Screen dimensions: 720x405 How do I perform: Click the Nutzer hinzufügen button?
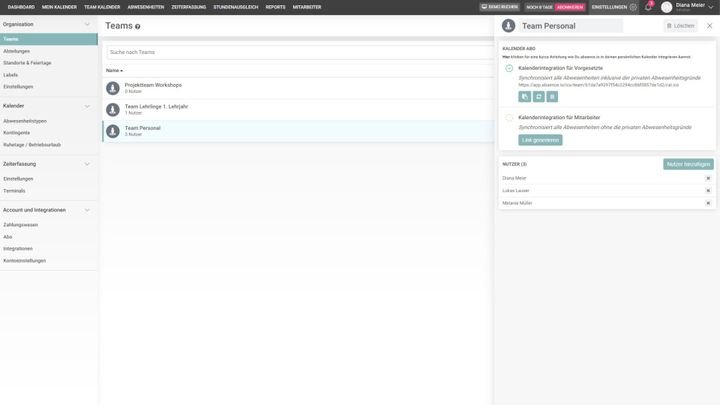click(x=688, y=164)
